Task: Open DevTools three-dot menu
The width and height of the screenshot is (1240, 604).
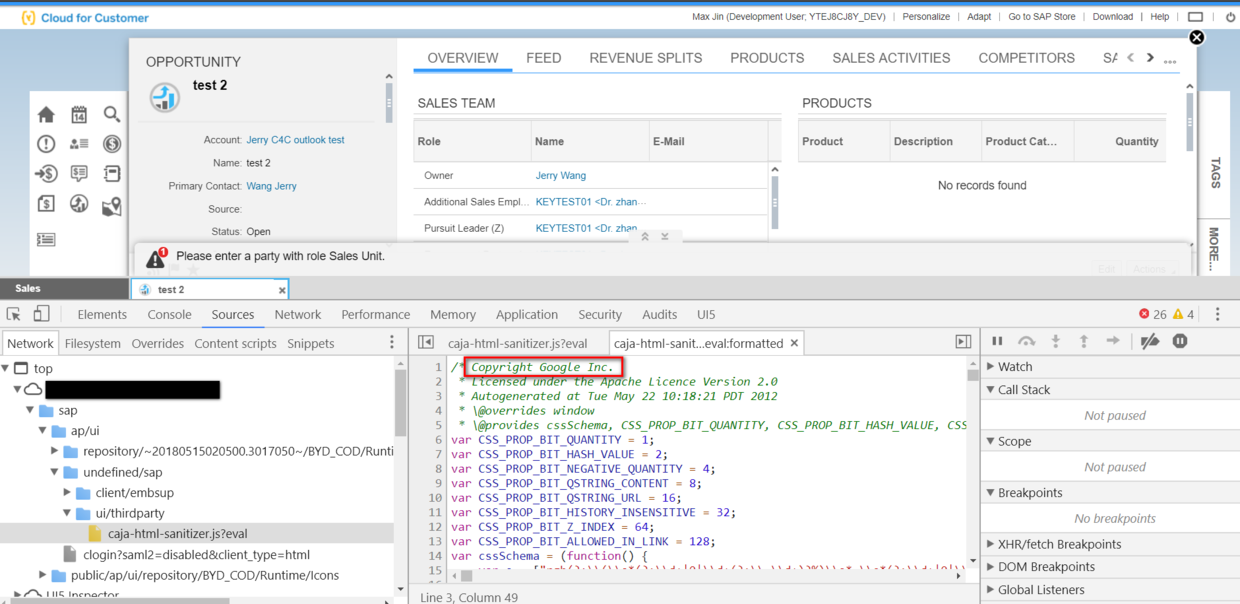Action: (x=1217, y=314)
